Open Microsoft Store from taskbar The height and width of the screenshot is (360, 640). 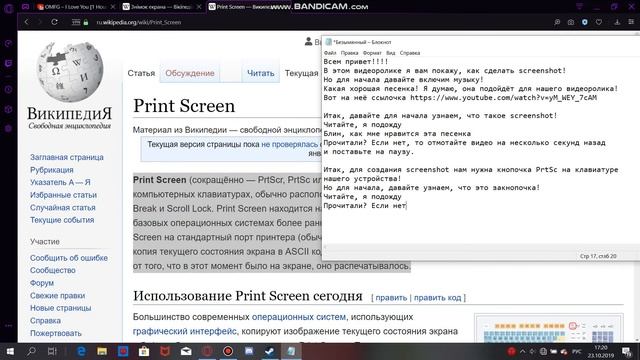click(144, 351)
